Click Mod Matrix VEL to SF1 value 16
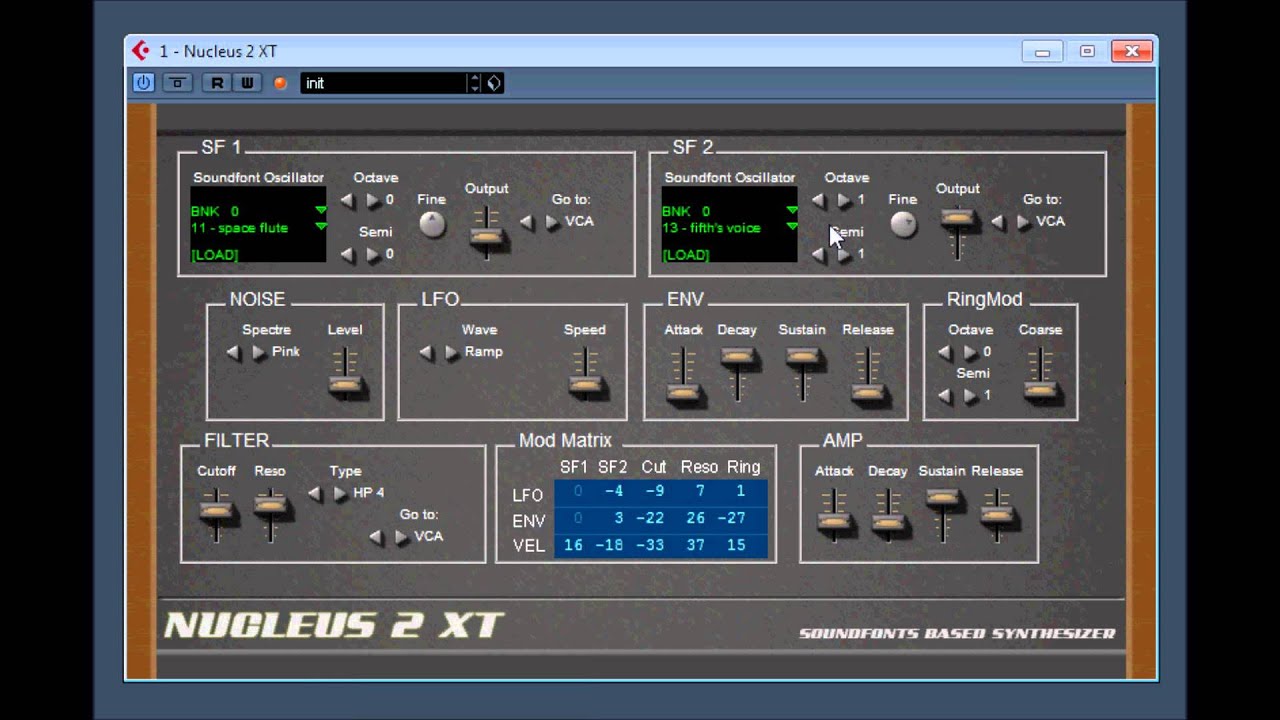The image size is (1280, 720). click(572, 545)
